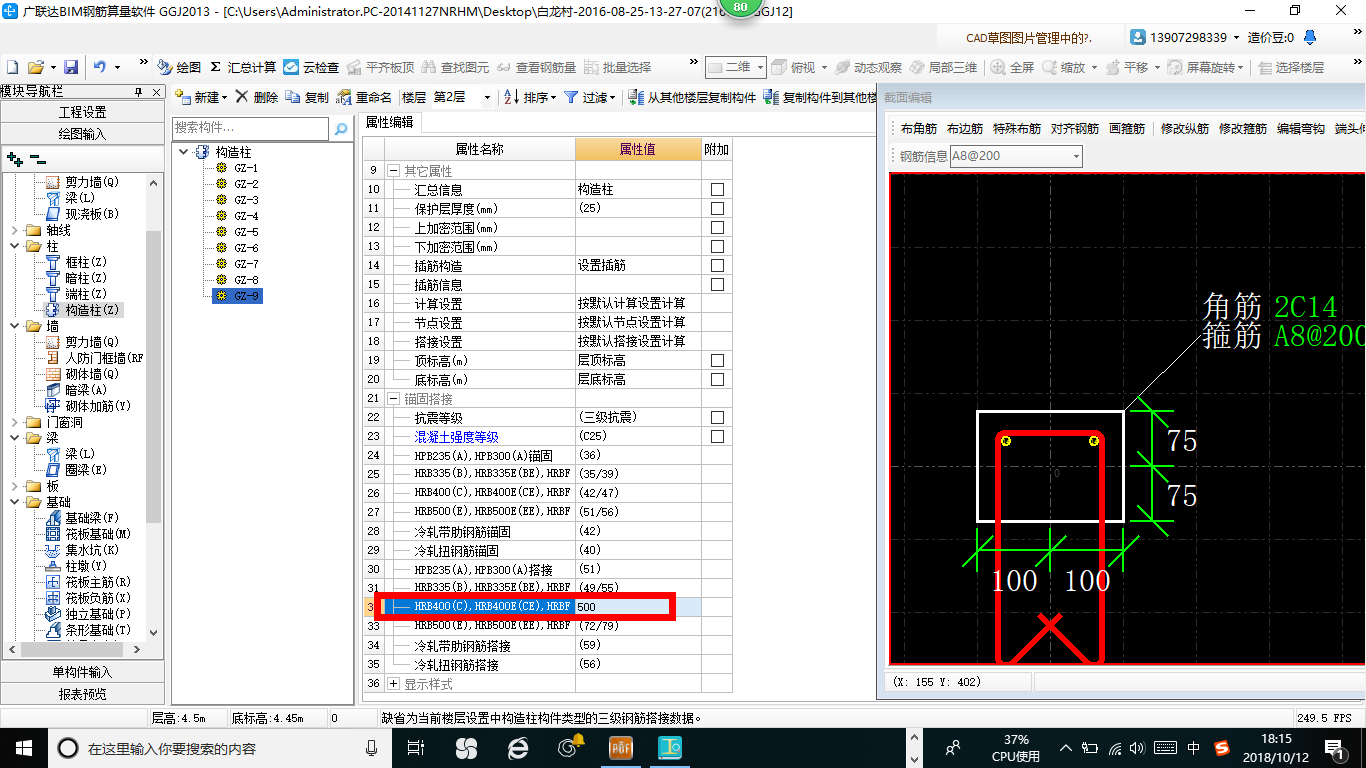The width and height of the screenshot is (1366, 768).
Task: Open Windows Task View in the taskbar
Action: (x=417, y=747)
